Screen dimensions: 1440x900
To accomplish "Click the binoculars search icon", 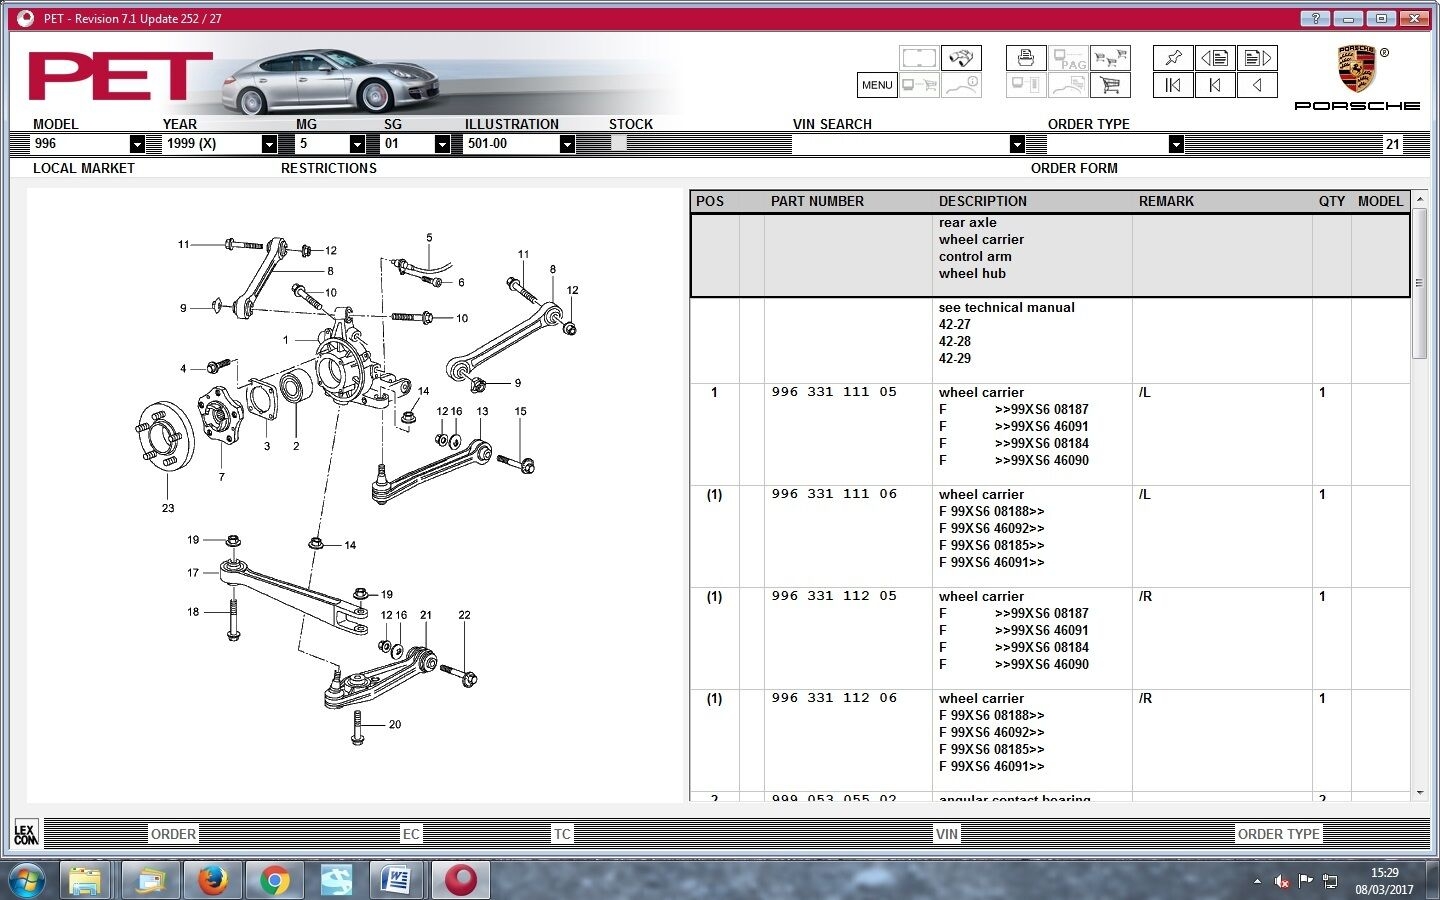I will [x=961, y=58].
